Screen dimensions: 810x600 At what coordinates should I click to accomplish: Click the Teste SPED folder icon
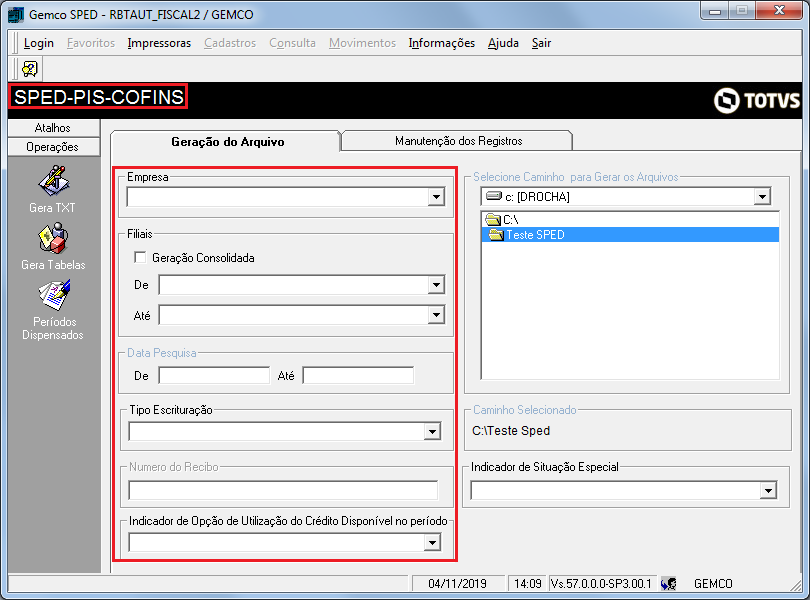[496, 235]
